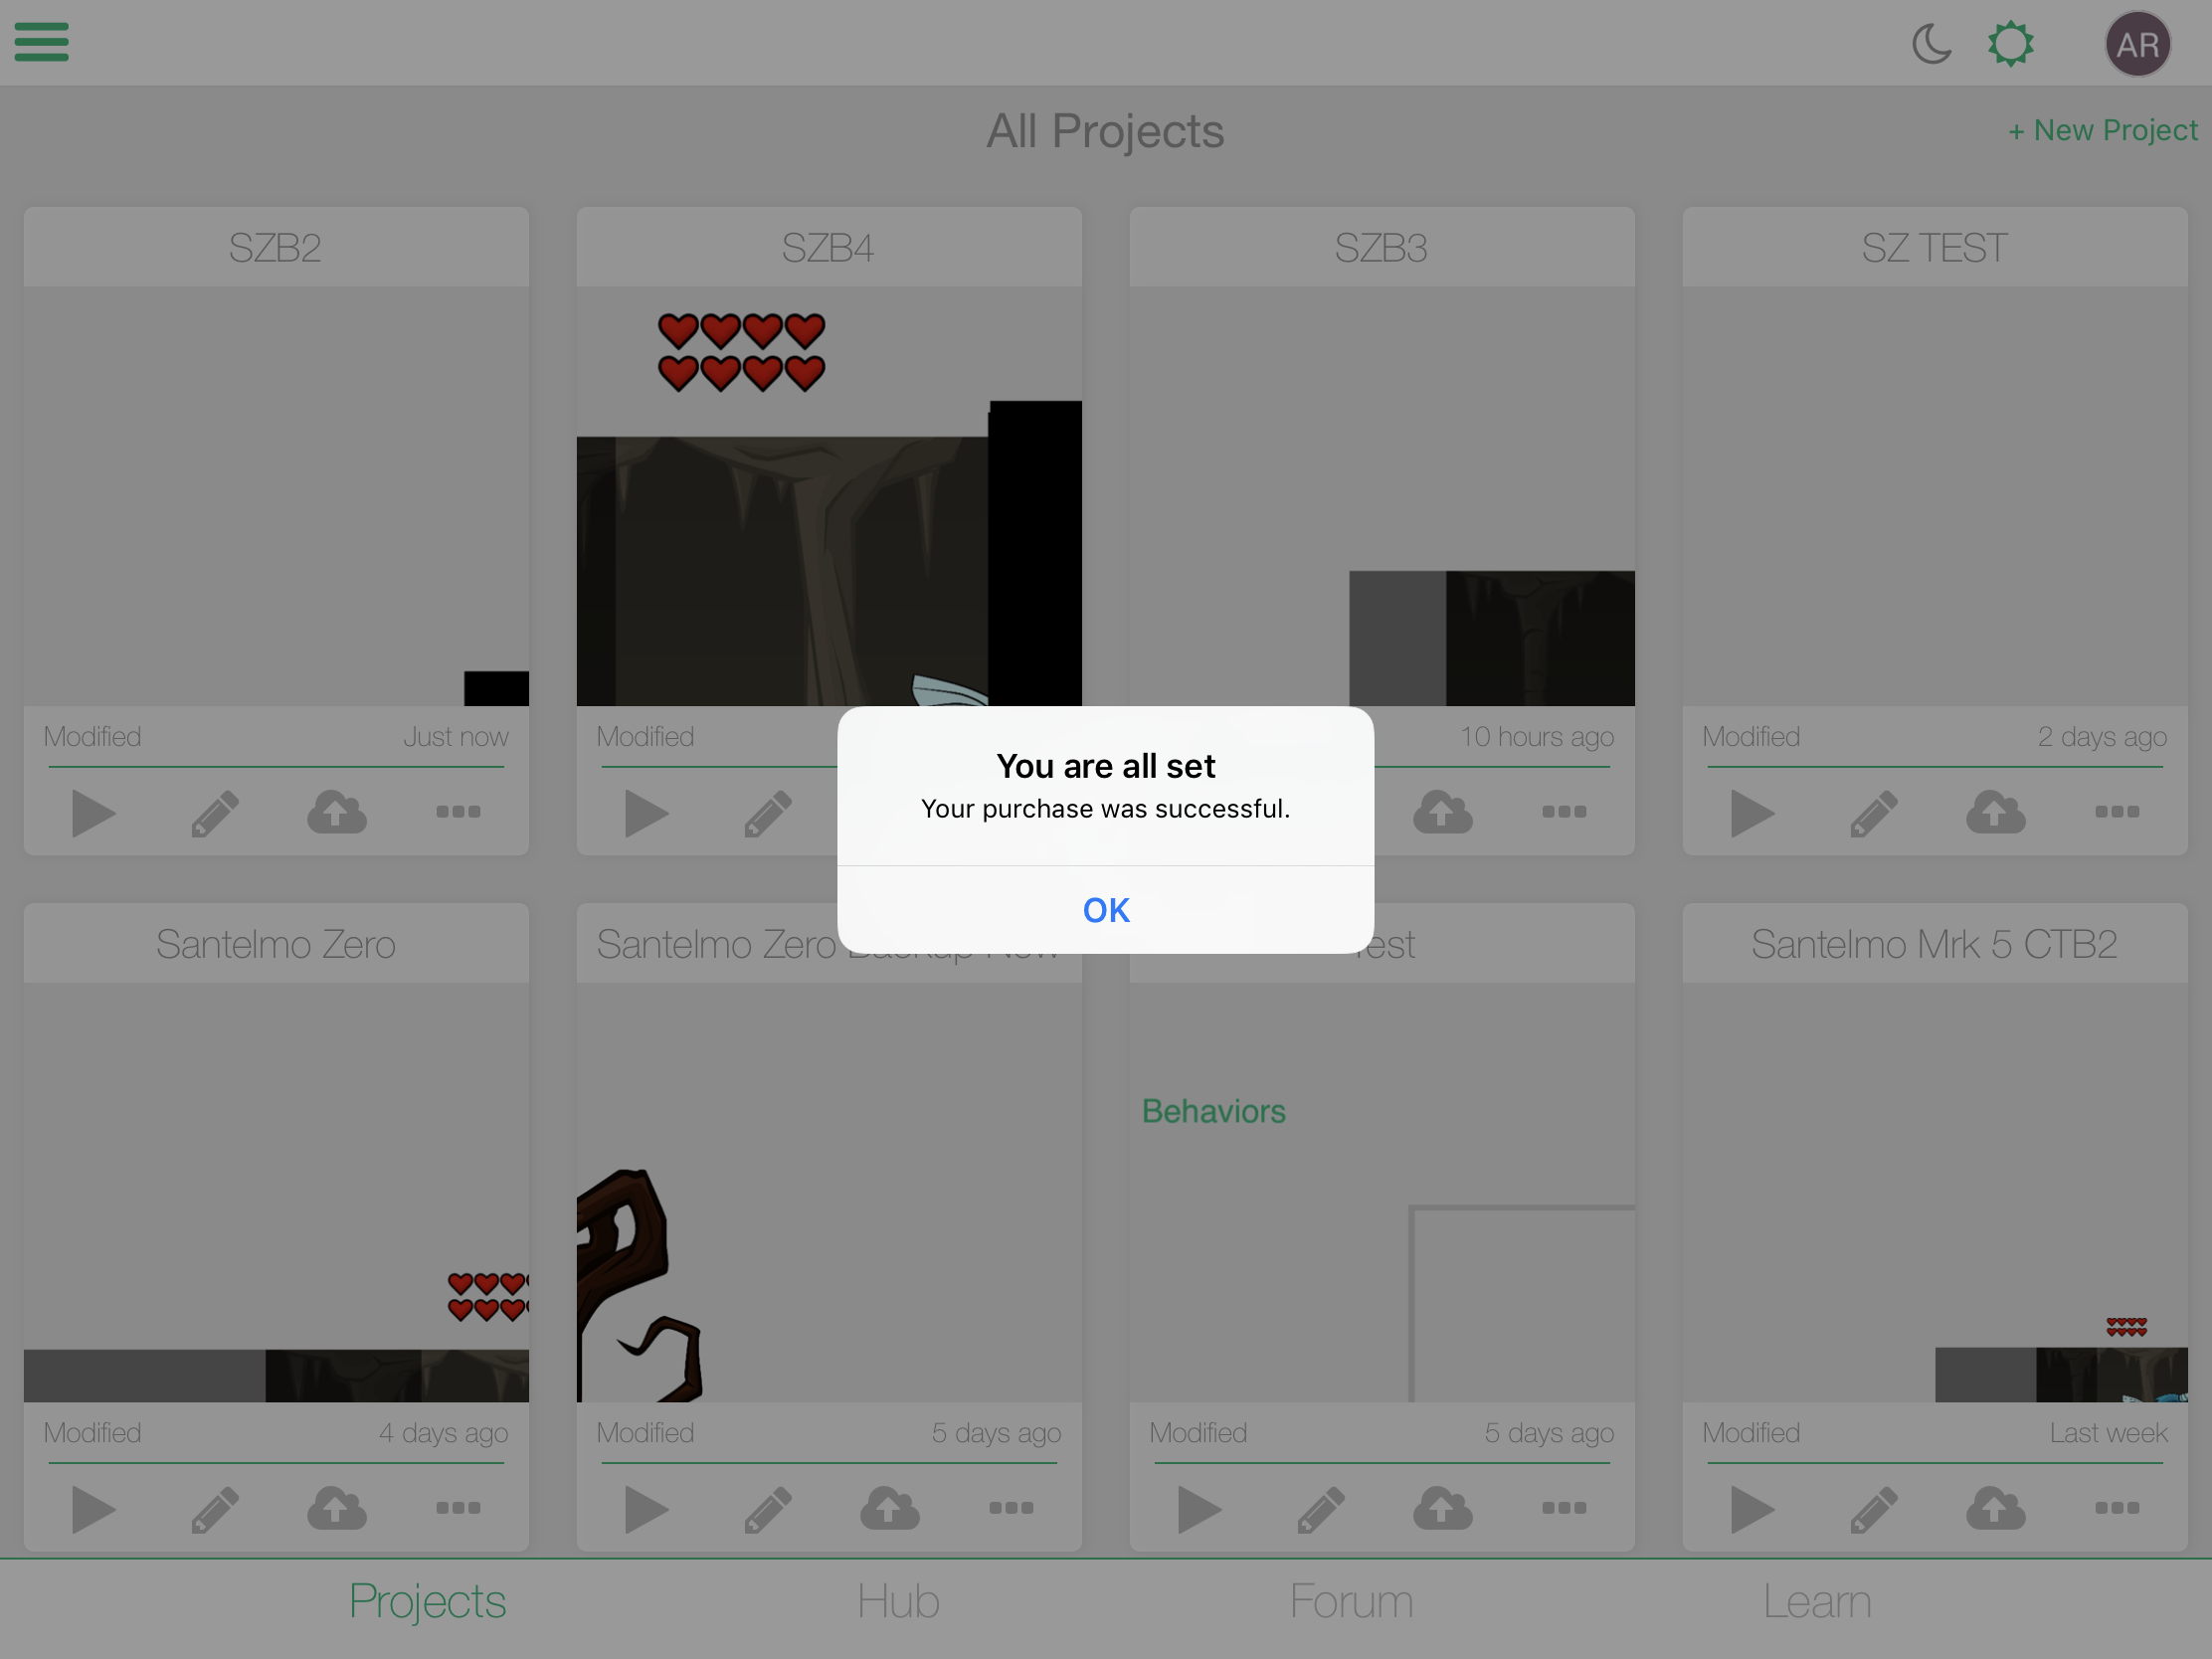Upload SZB2 to the cloud
Screen dimensions: 2212x1659
[337, 812]
